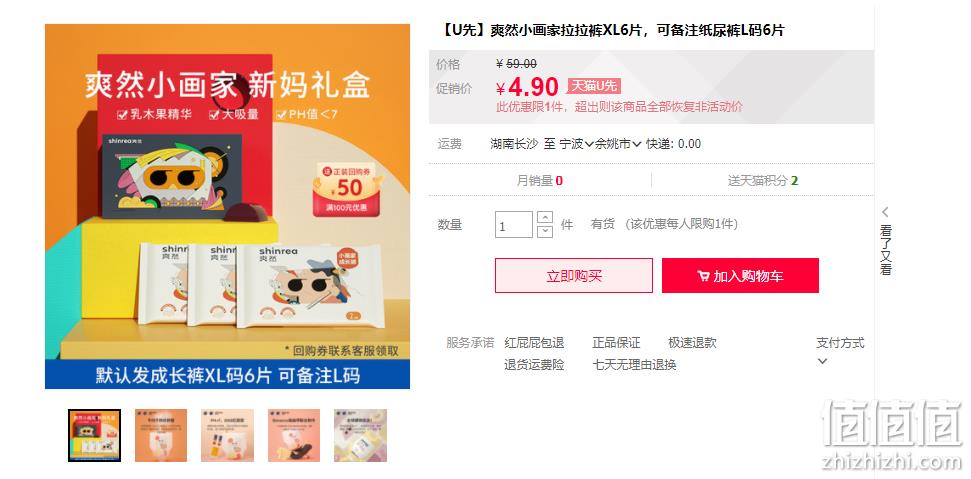Click the 红屁屁包退 service link
Viewport: 971px width, 479px height.
coord(534,343)
